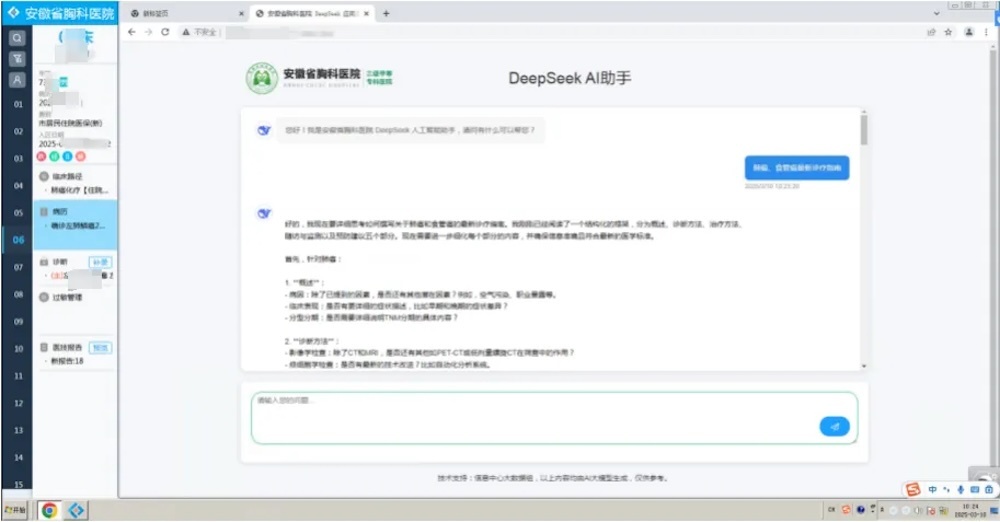1000x522 pixels.
Task: Click the chat vertical scrollbar thumb
Action: tap(864, 130)
